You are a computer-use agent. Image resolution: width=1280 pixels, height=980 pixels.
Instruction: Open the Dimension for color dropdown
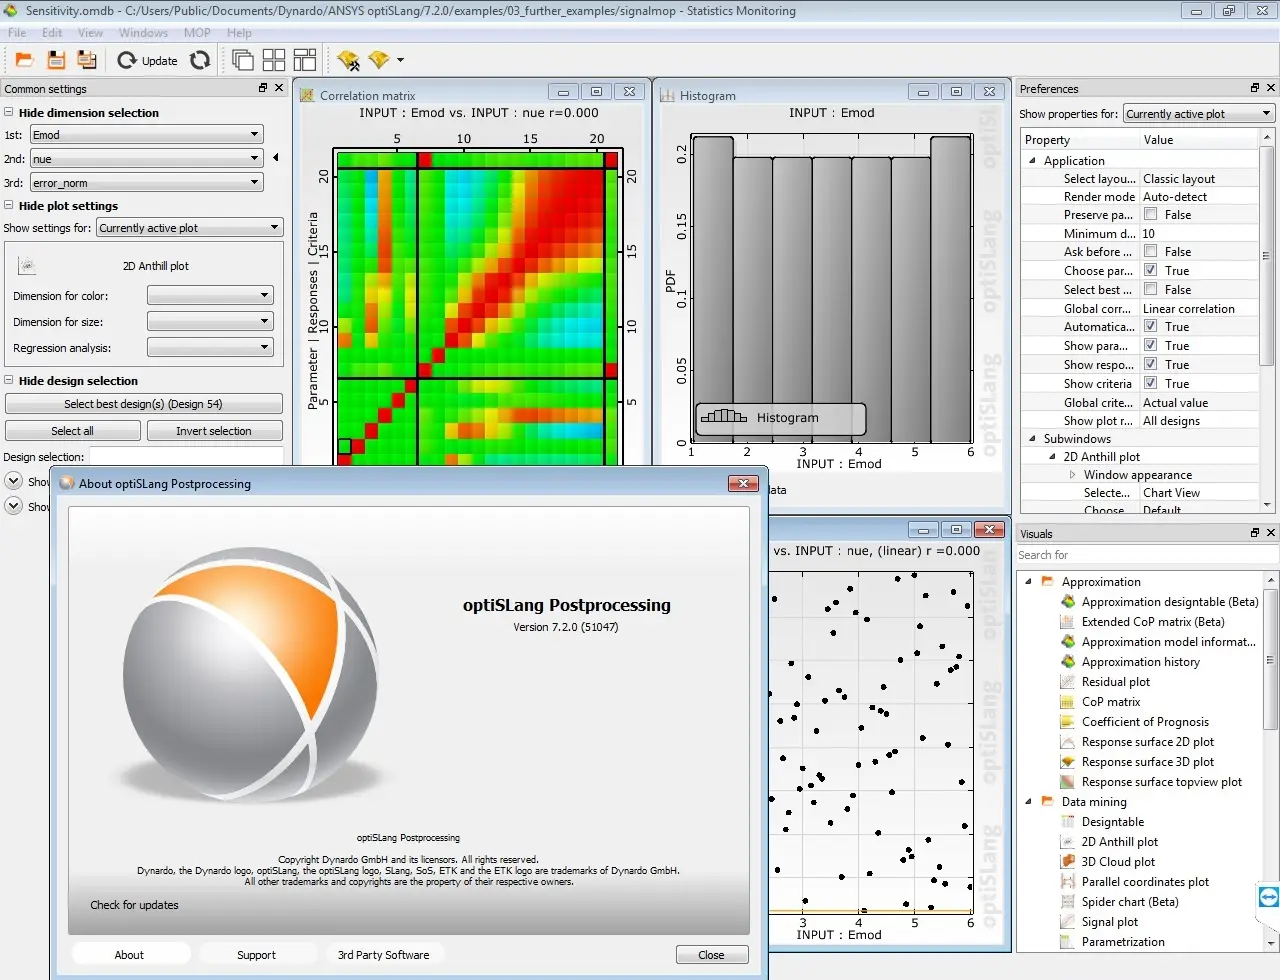pos(210,296)
